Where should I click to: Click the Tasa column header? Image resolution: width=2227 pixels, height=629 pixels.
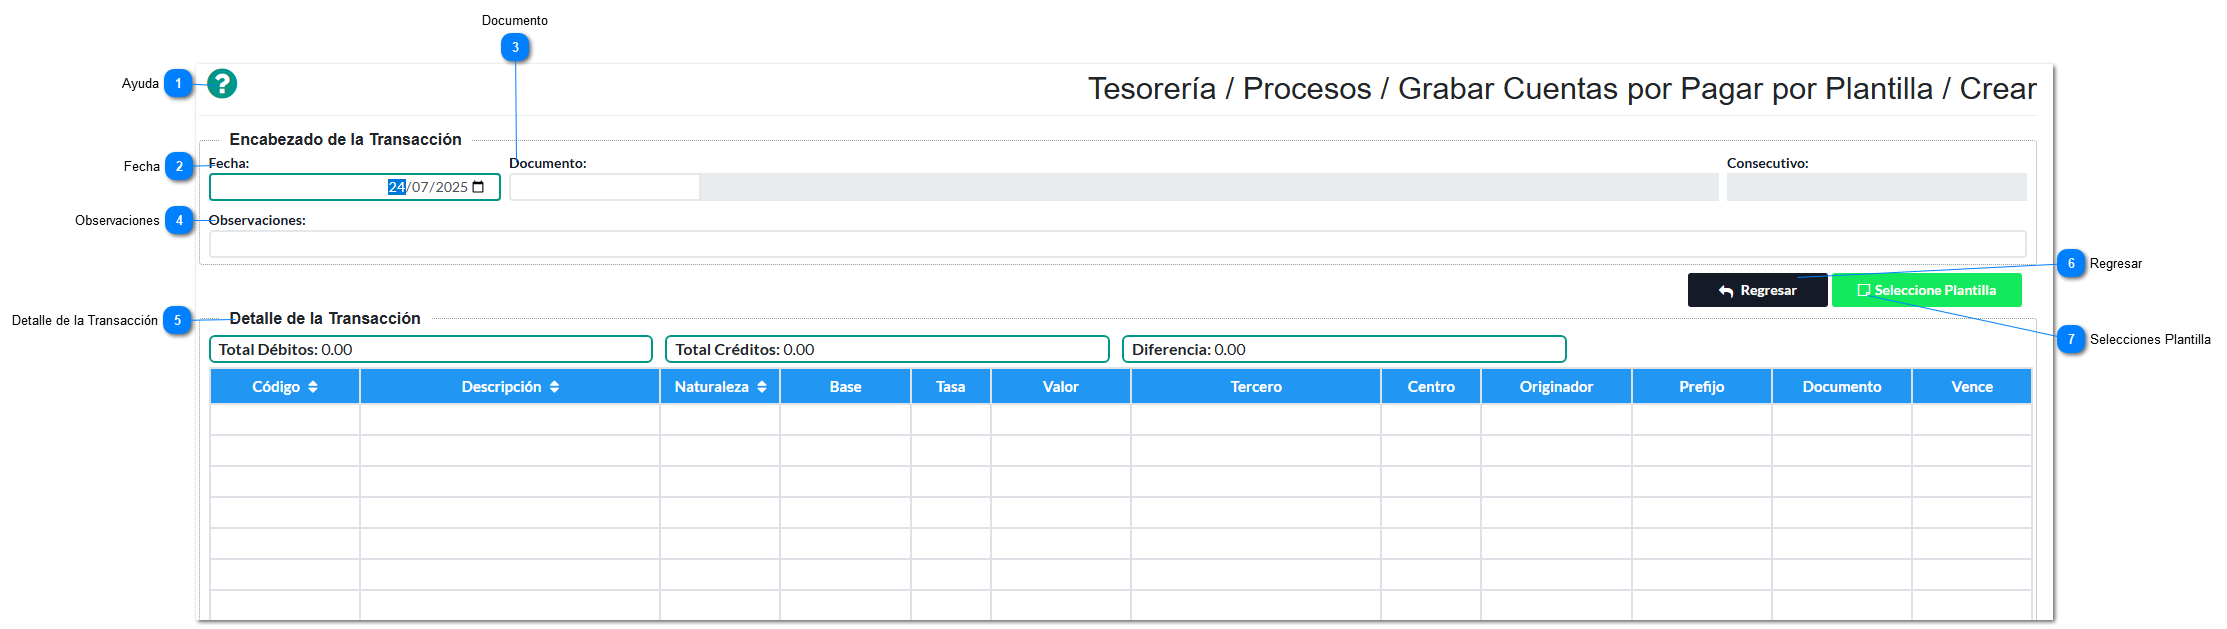[x=951, y=387]
